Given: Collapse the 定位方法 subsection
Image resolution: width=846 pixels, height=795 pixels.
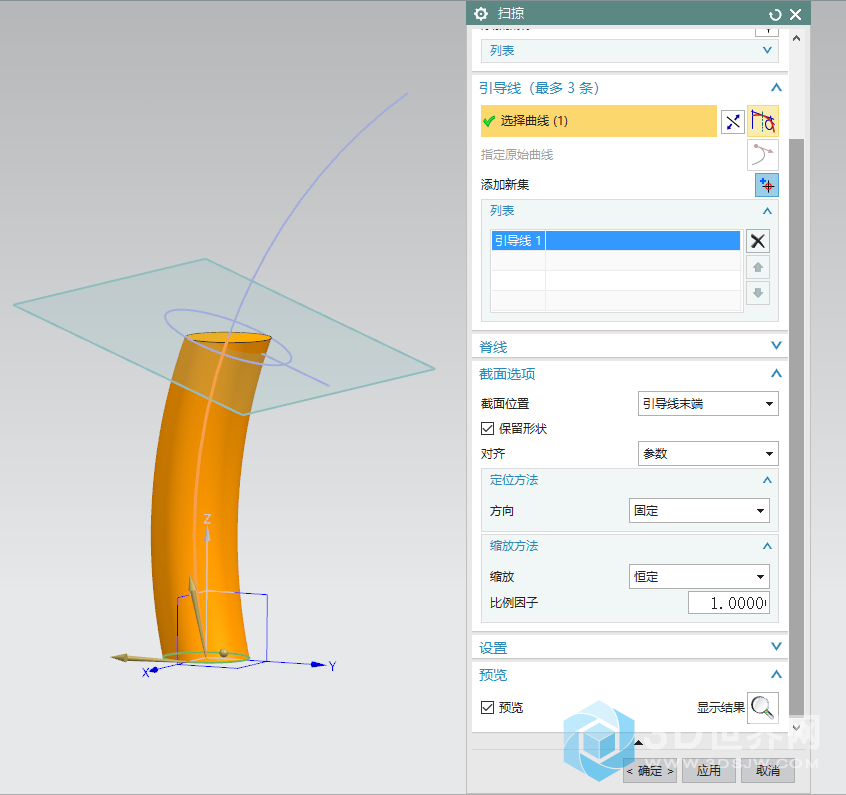Looking at the screenshot, I should point(767,480).
